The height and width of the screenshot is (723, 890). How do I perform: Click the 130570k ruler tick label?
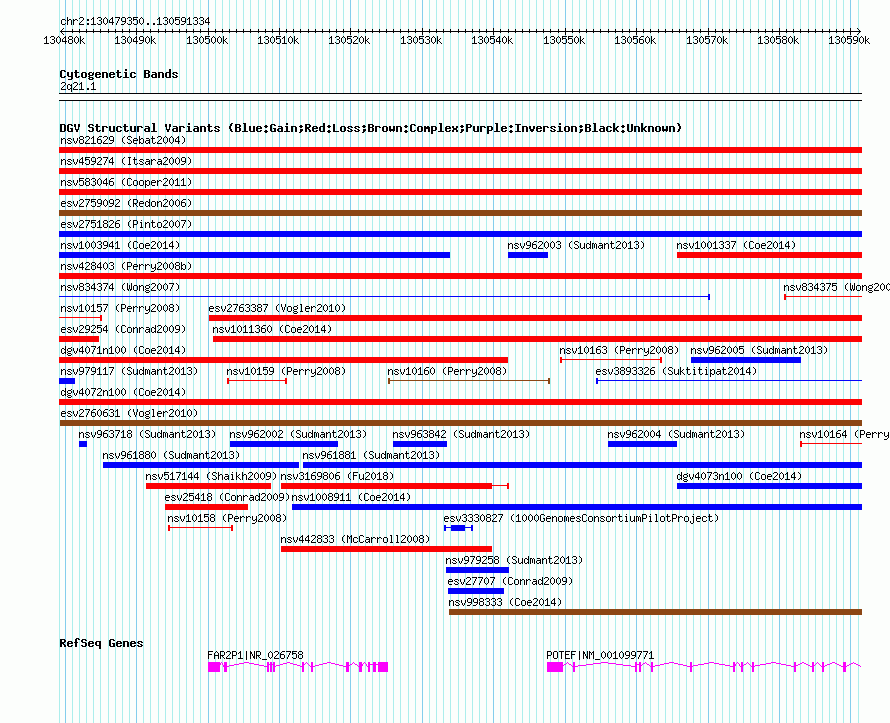(x=707, y=40)
